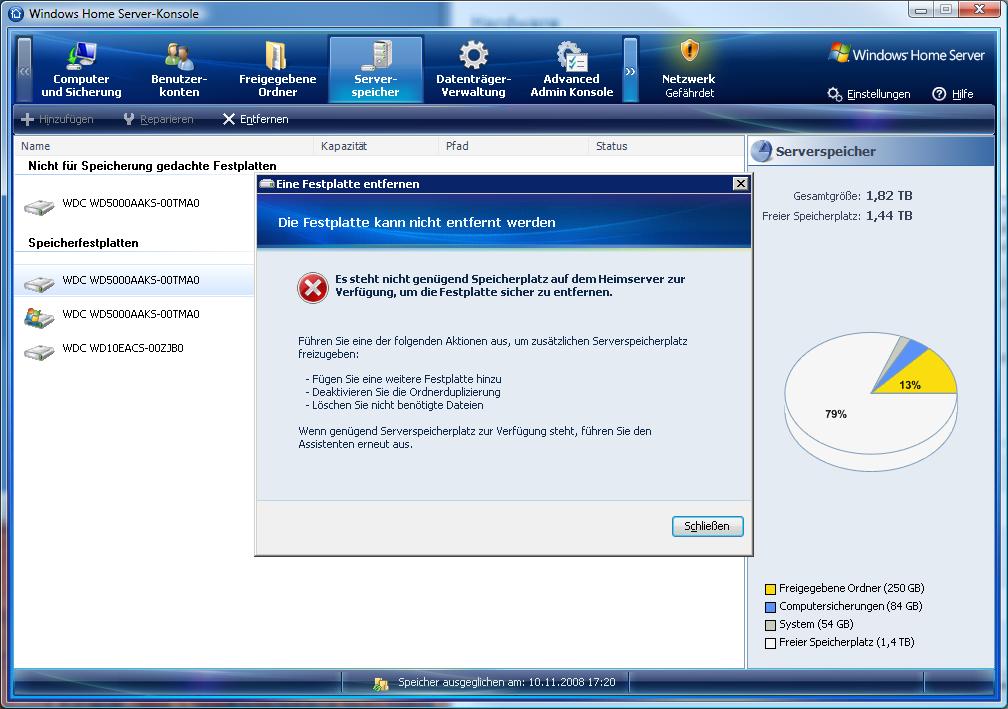
Task: Select the highlighted WDC WD5000AAKS-00TMA0 storage drive
Action: 134,280
